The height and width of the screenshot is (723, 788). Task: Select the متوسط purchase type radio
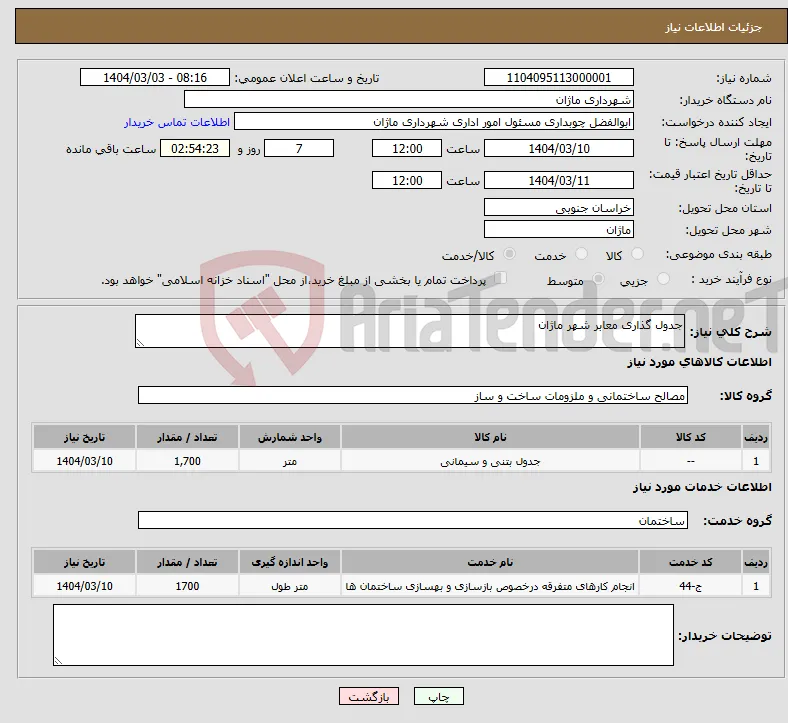tap(598, 278)
